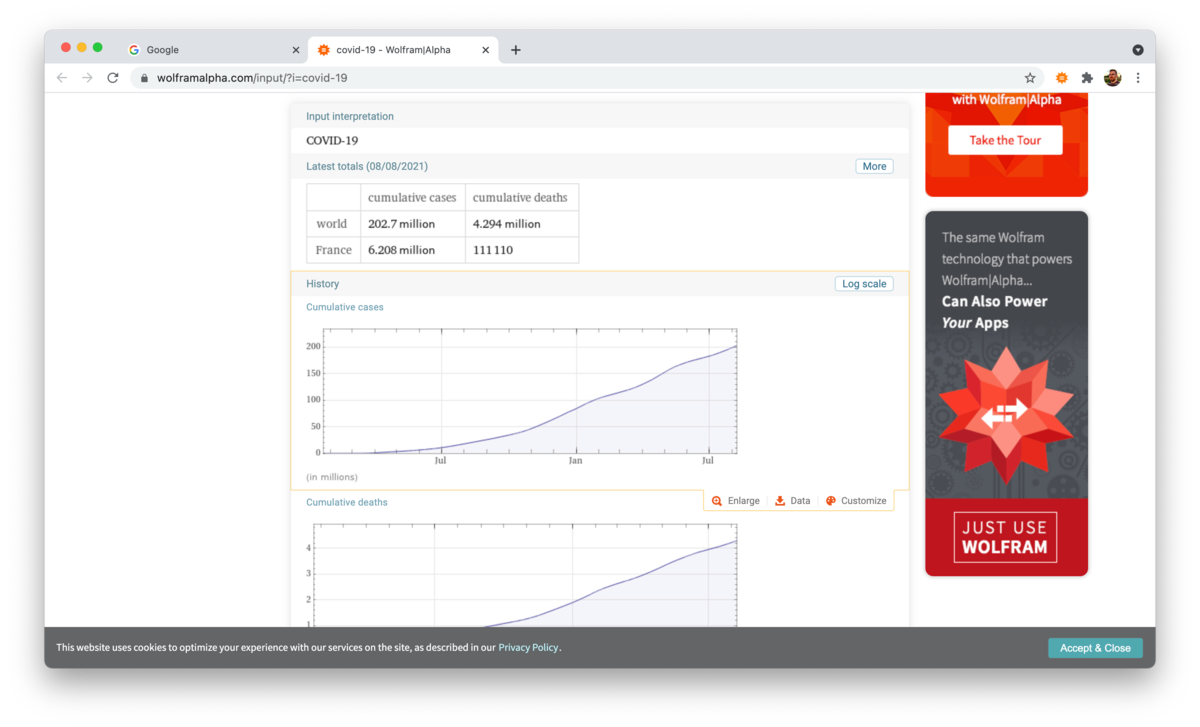
Task: Click the 'Input interpretation' heading
Action: (350, 117)
